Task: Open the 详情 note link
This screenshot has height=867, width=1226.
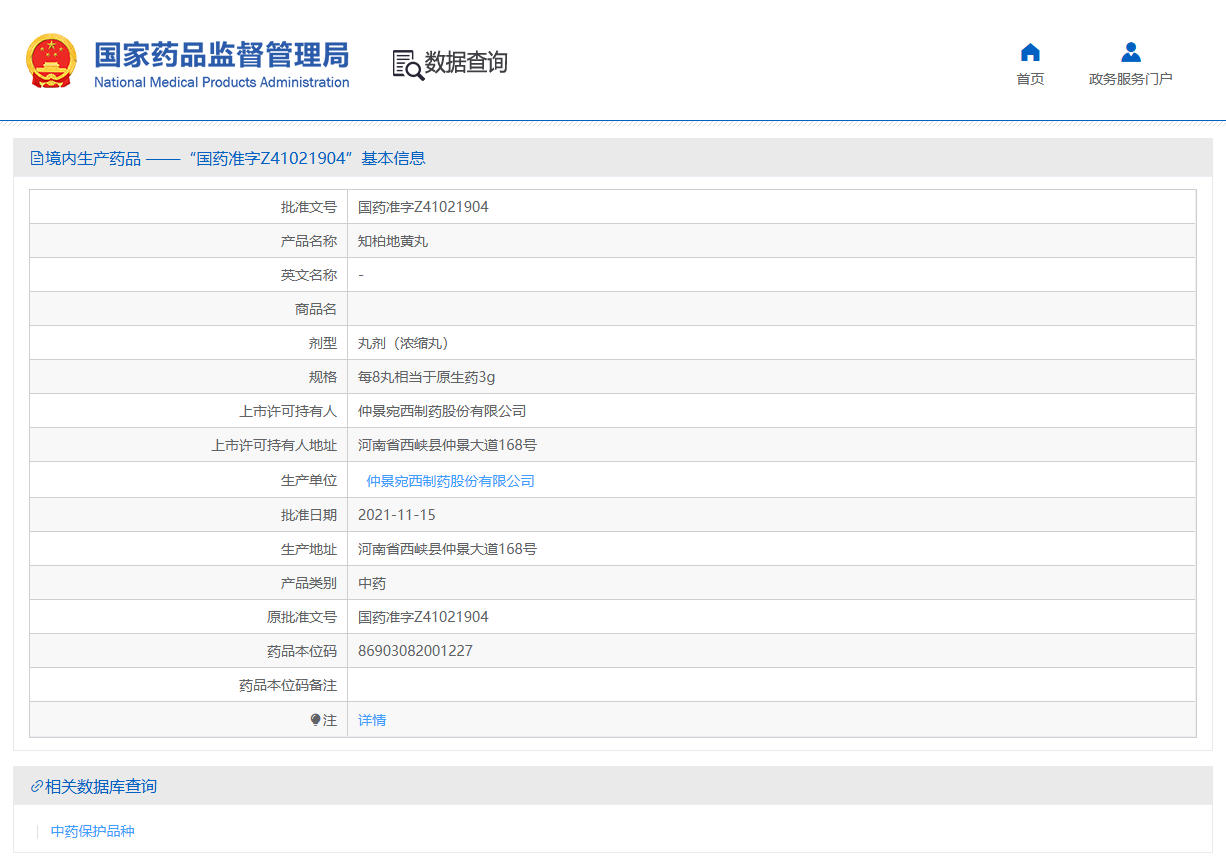Action: point(372,720)
